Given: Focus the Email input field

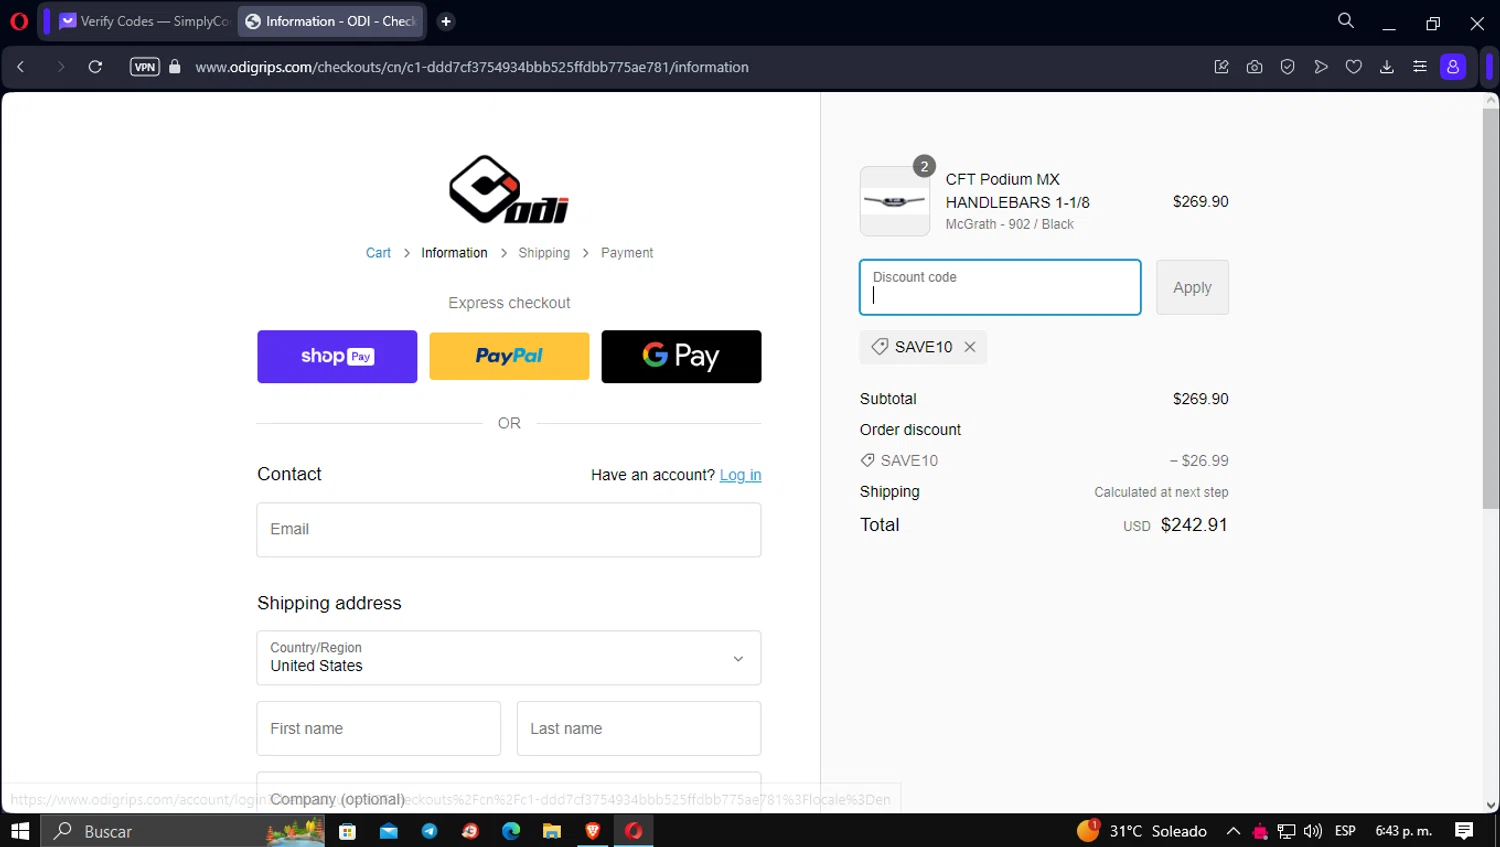Looking at the screenshot, I should (509, 530).
